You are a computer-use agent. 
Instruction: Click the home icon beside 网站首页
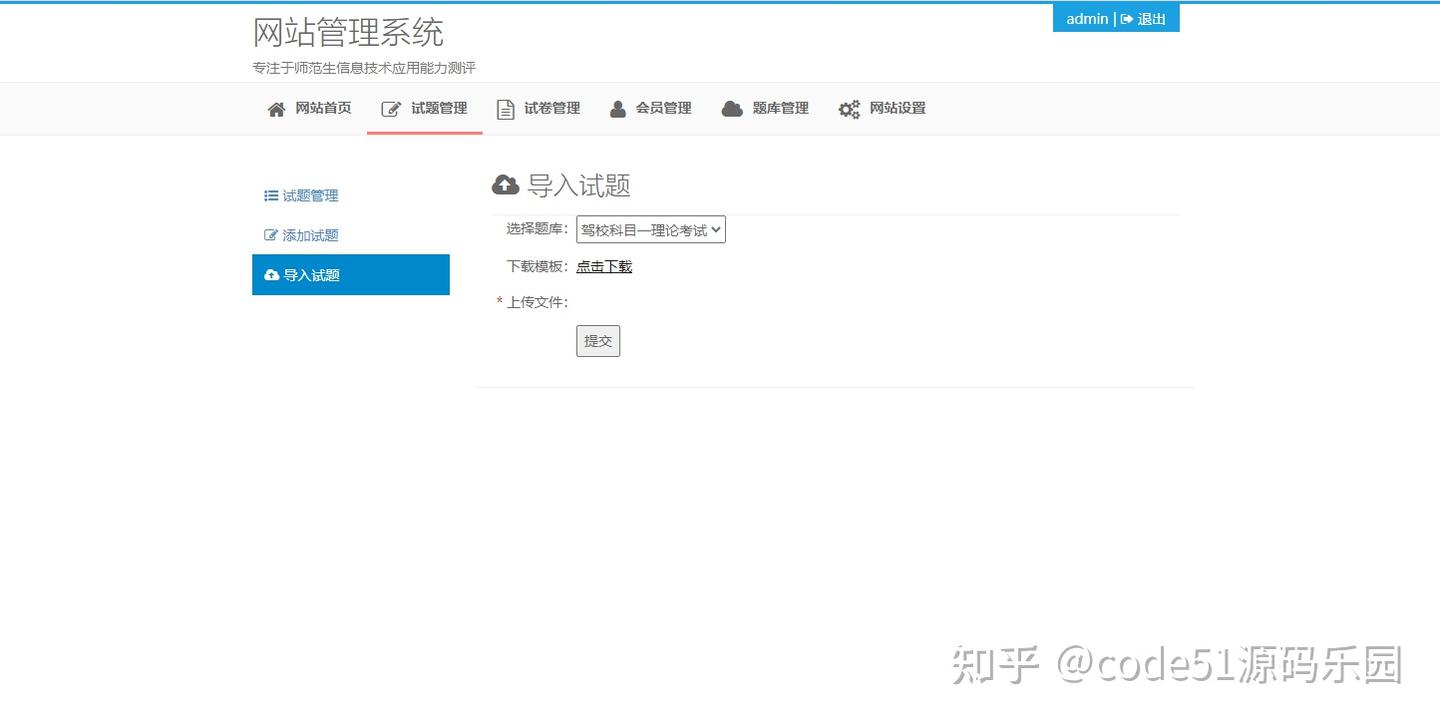pyautogui.click(x=276, y=108)
